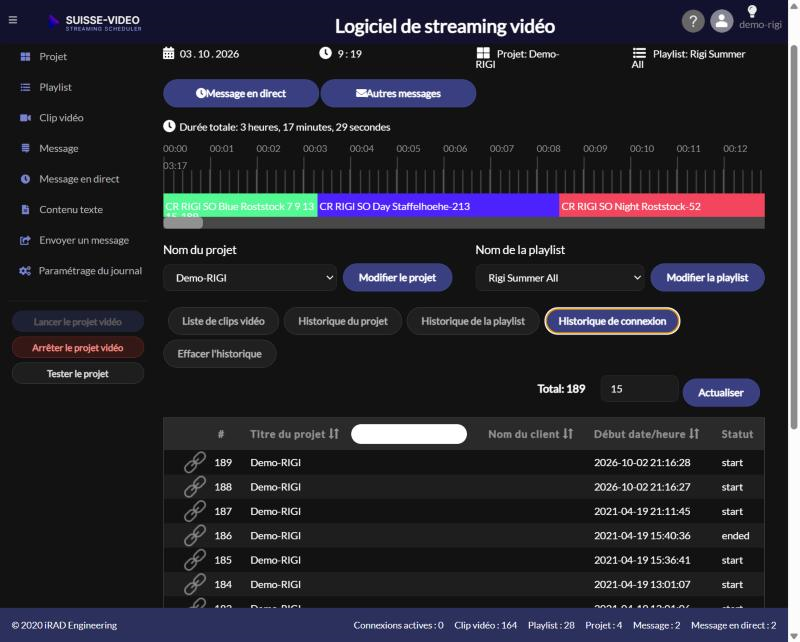Click the link icon in row 188
Viewport: 800px width, 642px height.
[195, 487]
